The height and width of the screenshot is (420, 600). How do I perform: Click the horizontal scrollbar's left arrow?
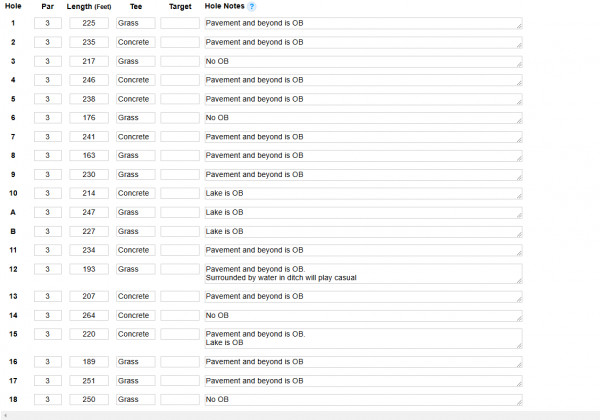(x=5, y=415)
